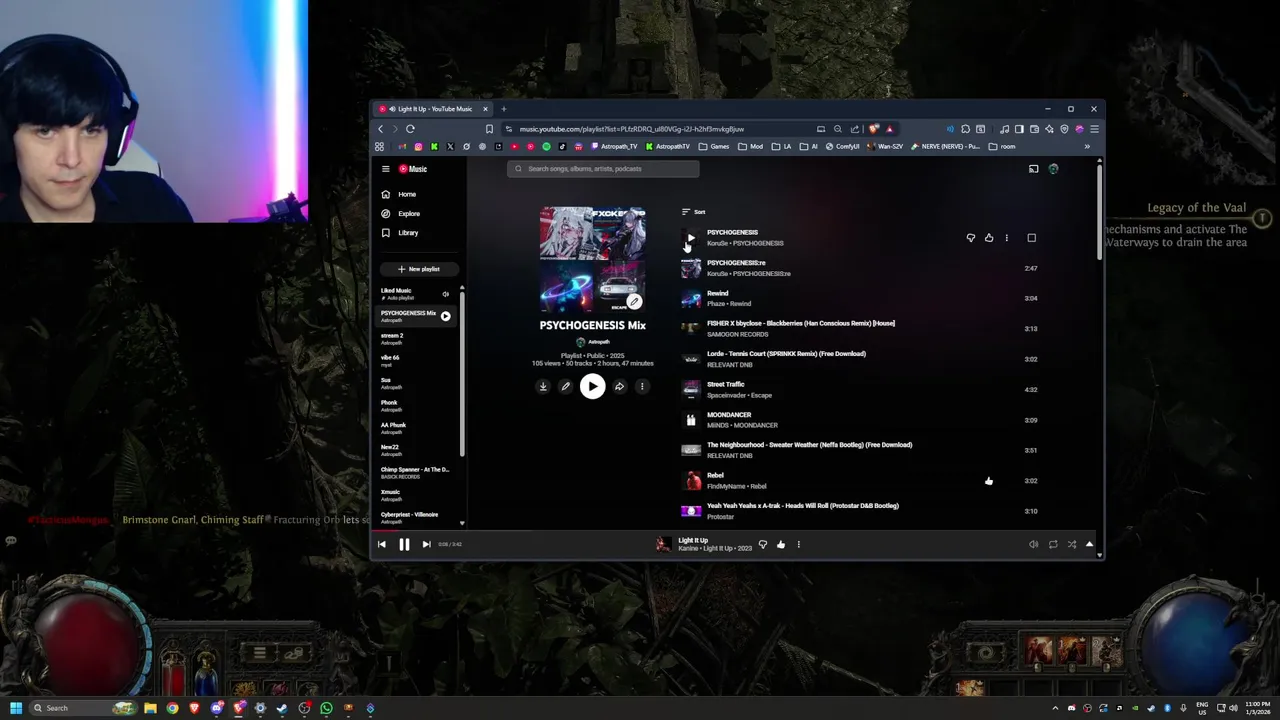The height and width of the screenshot is (720, 1280).
Task: Open the Xmusic playlist in sidebar
Action: coord(390,494)
